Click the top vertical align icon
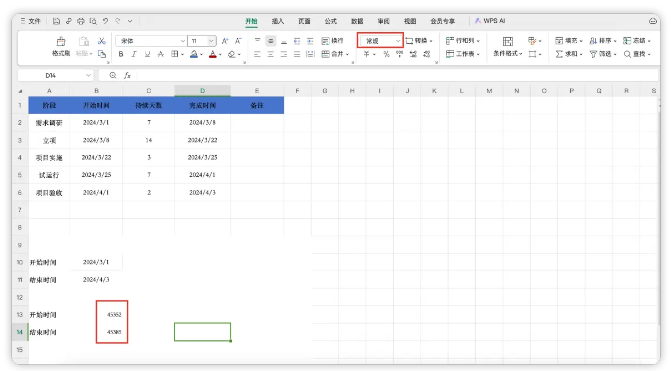The height and width of the screenshot is (371, 671). (x=257, y=41)
